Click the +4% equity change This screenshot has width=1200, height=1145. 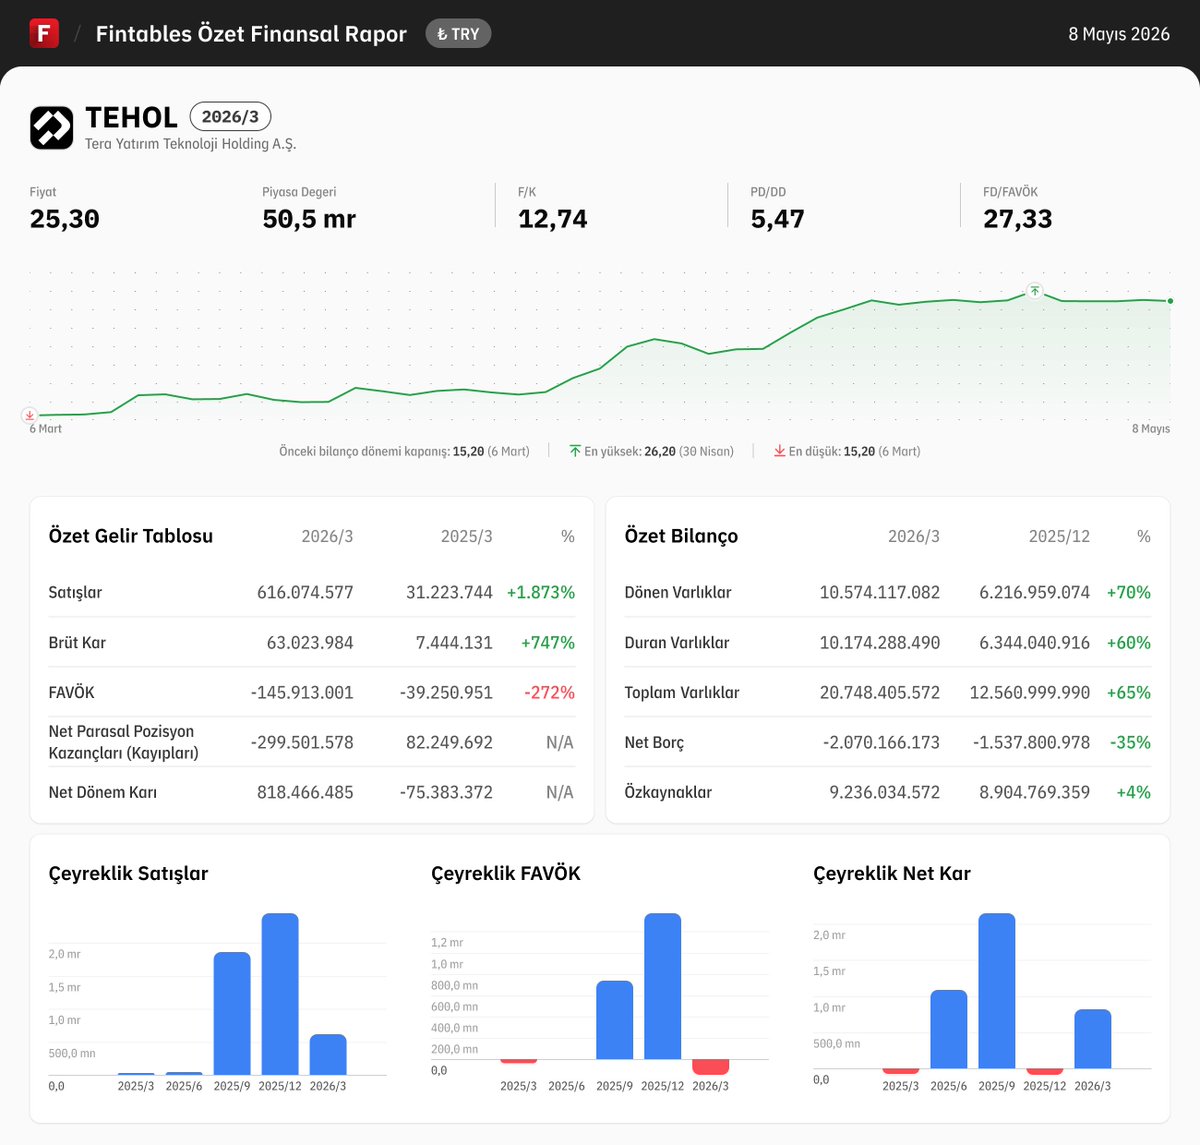tap(1133, 792)
